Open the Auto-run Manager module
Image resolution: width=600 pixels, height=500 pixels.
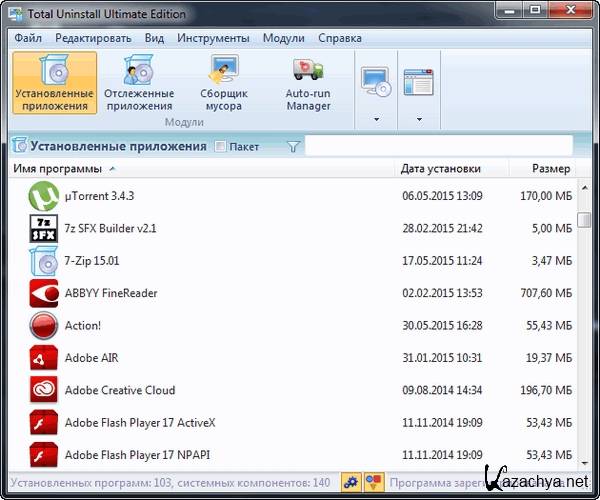(x=308, y=83)
